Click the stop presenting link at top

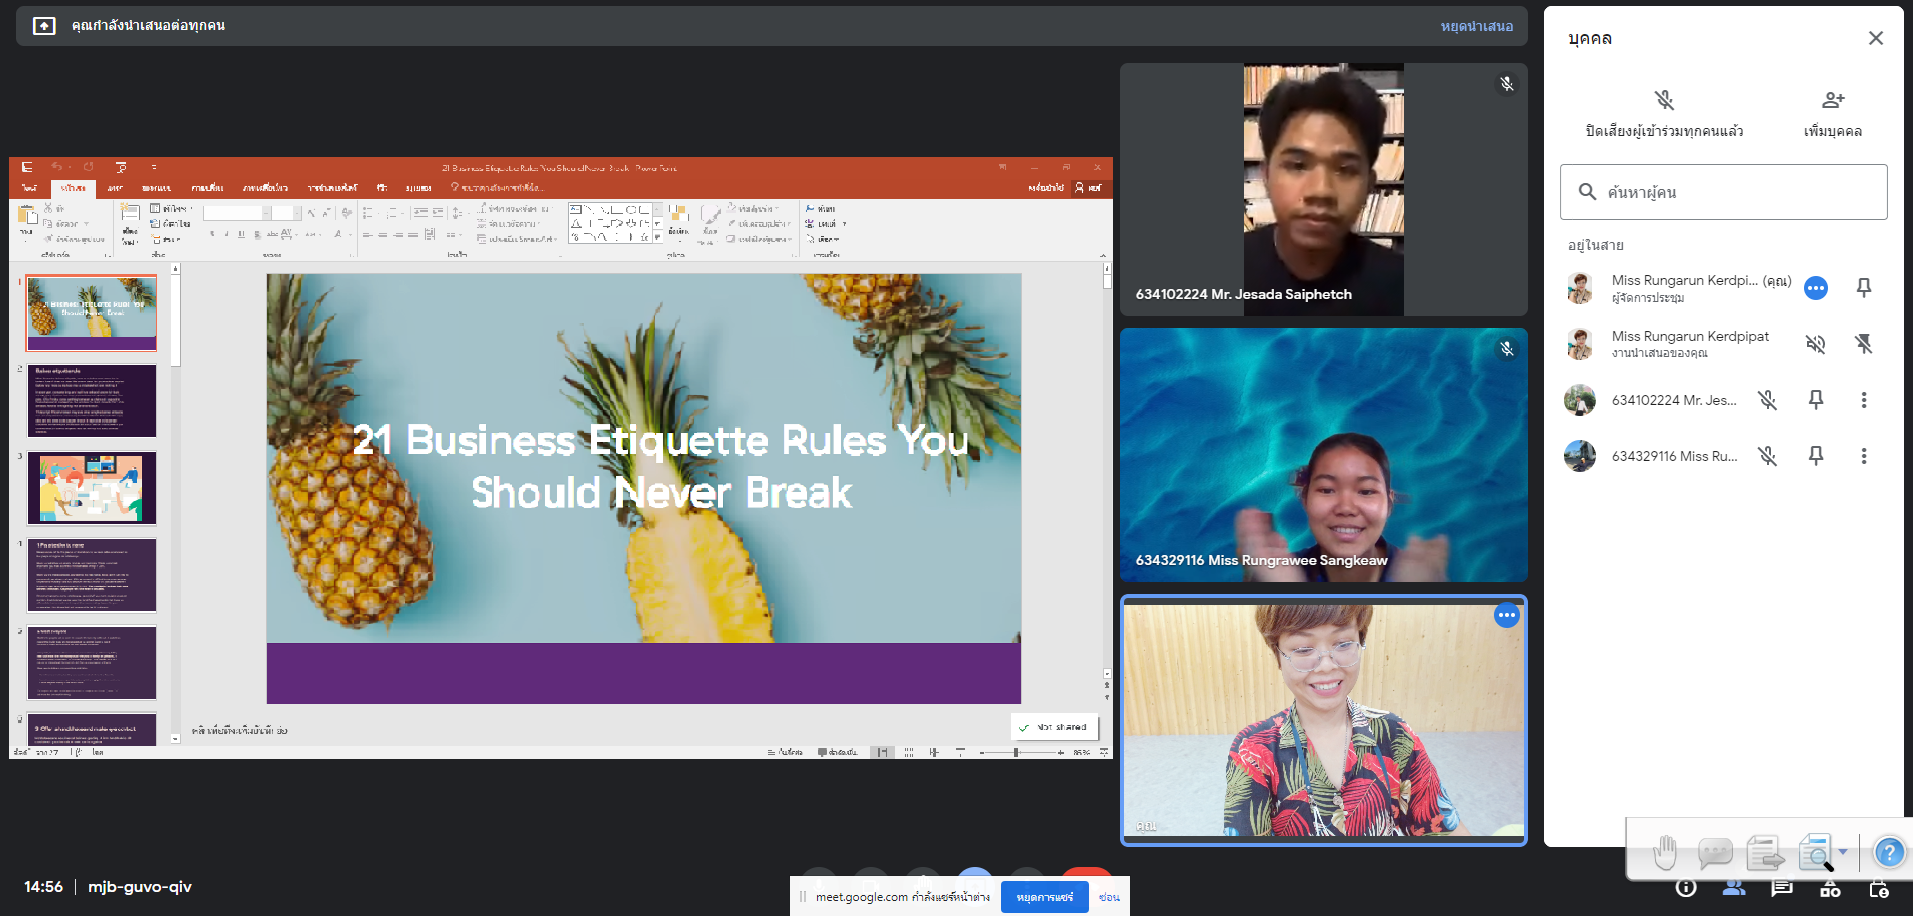point(1476,26)
